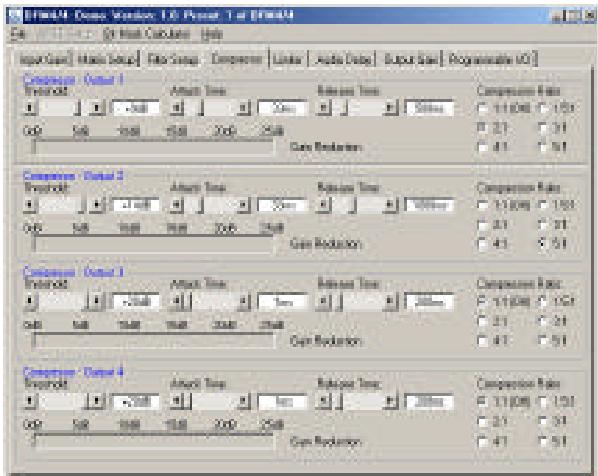Click Output 3 threshold scrollbar left arrow

[30, 301]
